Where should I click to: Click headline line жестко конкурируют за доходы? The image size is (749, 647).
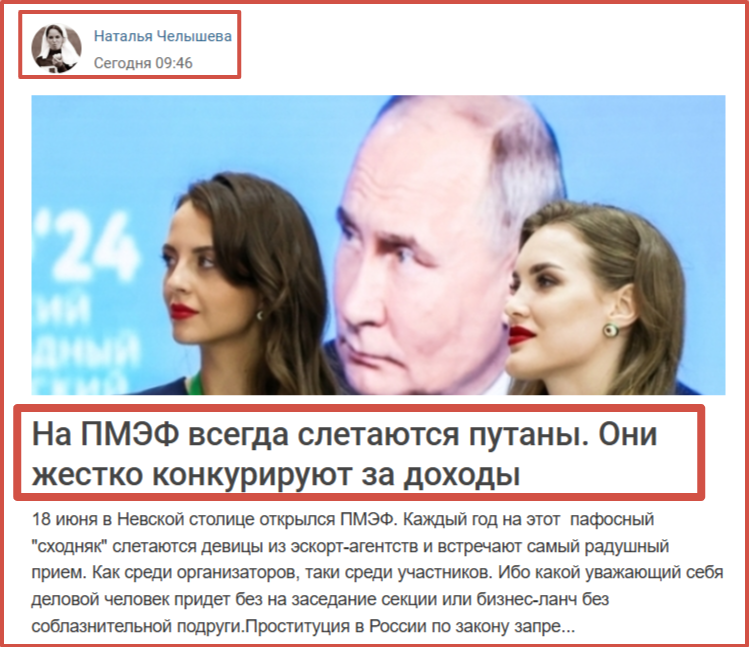(x=276, y=474)
